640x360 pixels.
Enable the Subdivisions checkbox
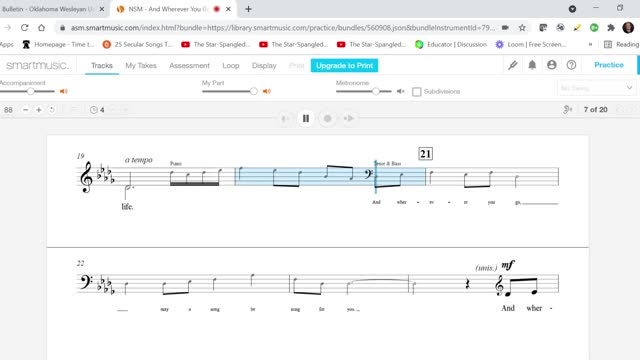click(x=416, y=92)
